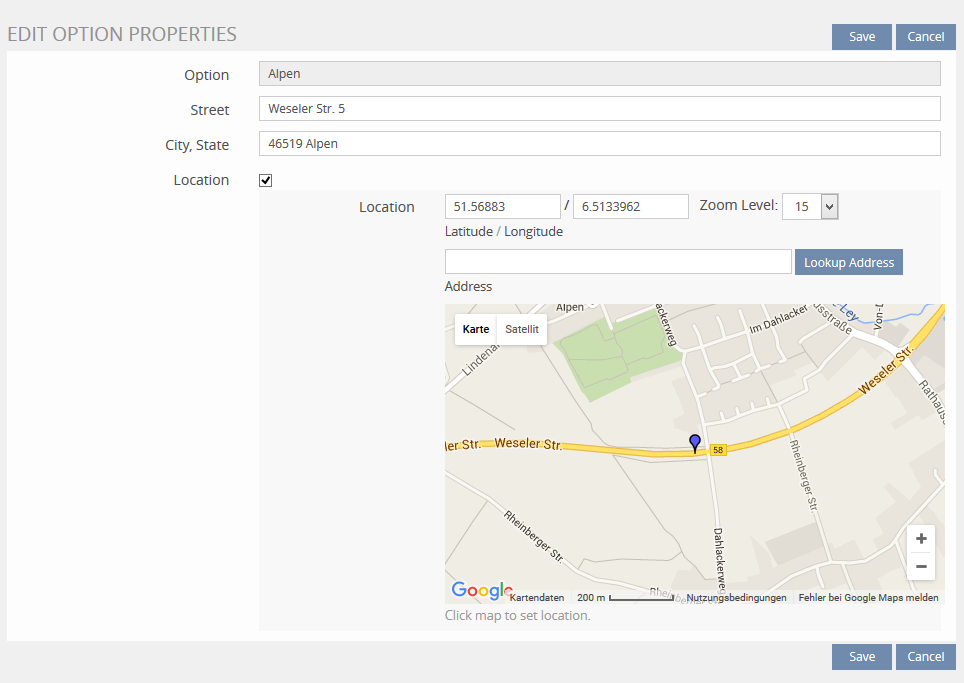Click the bottom Save button
964x683 pixels.
click(861, 657)
